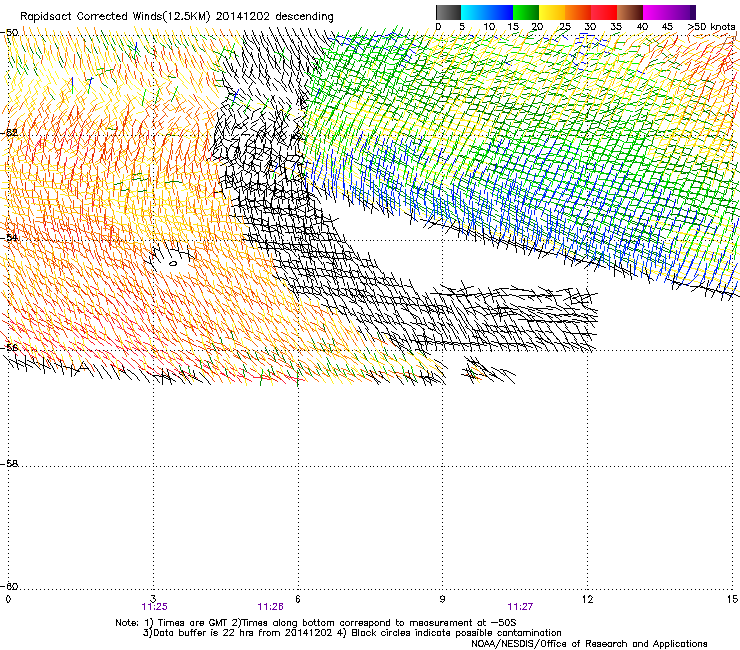Click the '>50 knots' legend label

click(x=711, y=27)
